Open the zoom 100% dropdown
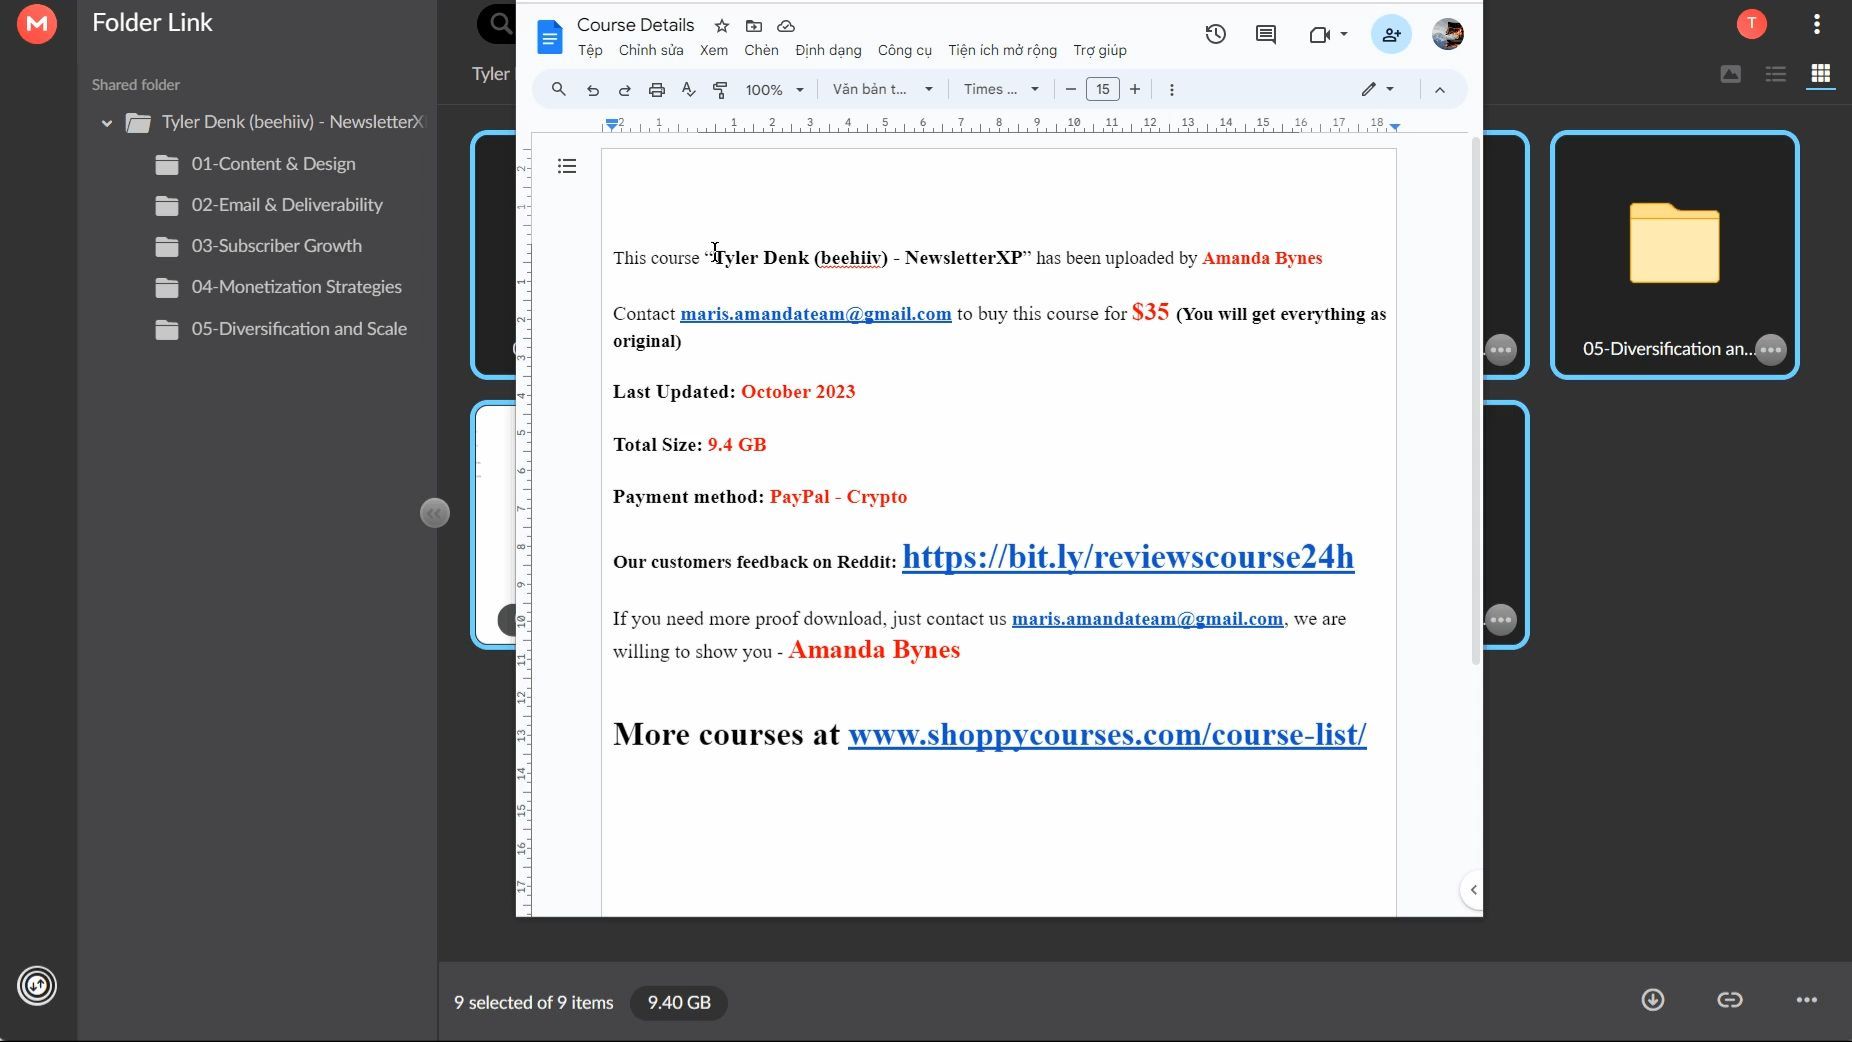 click(x=774, y=89)
